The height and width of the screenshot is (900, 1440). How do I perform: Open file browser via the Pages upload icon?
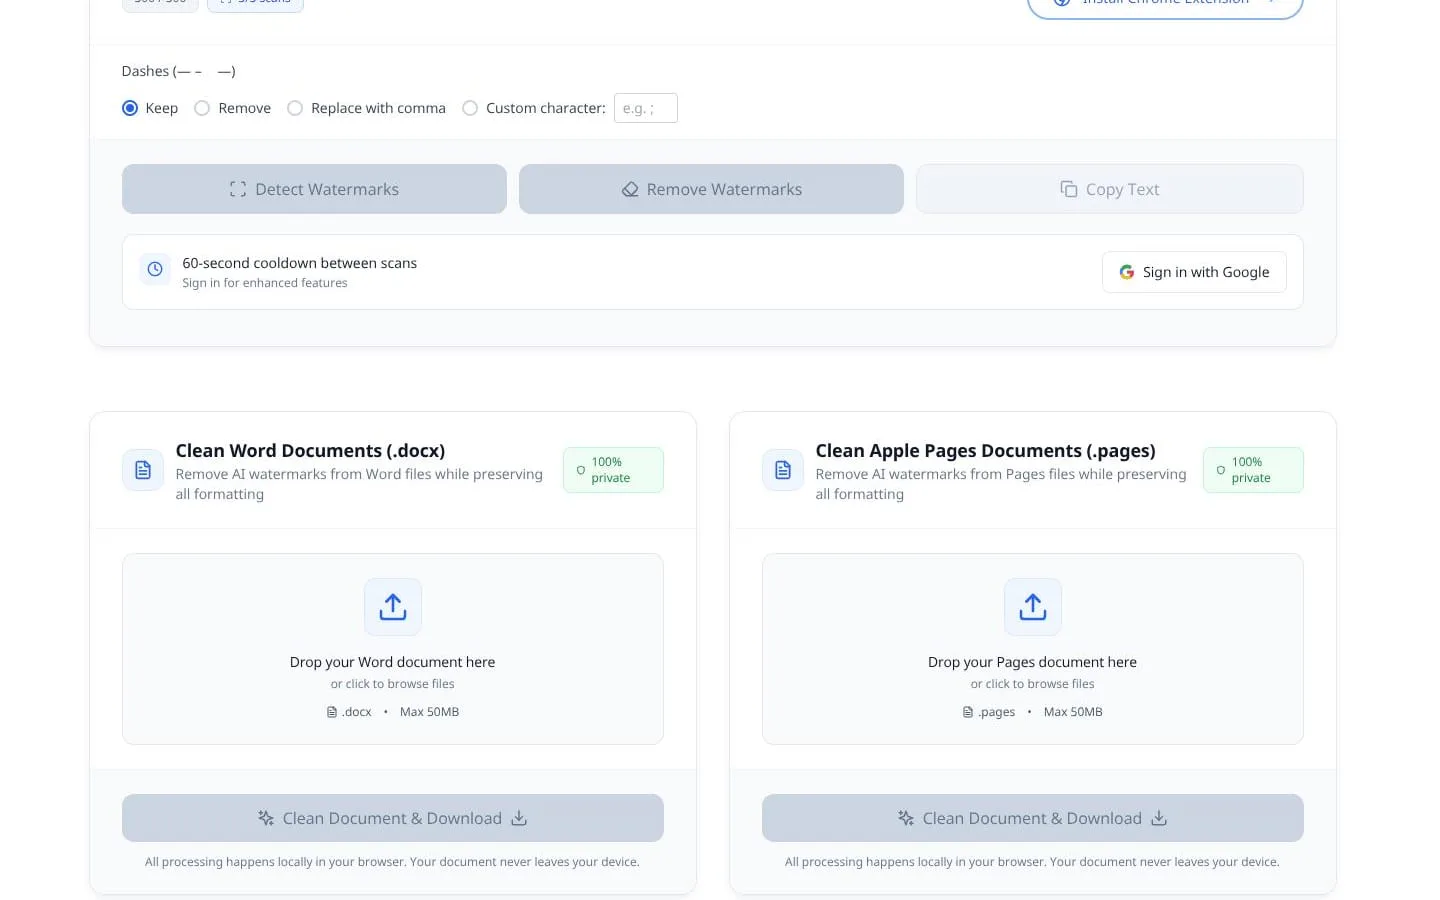click(1033, 607)
